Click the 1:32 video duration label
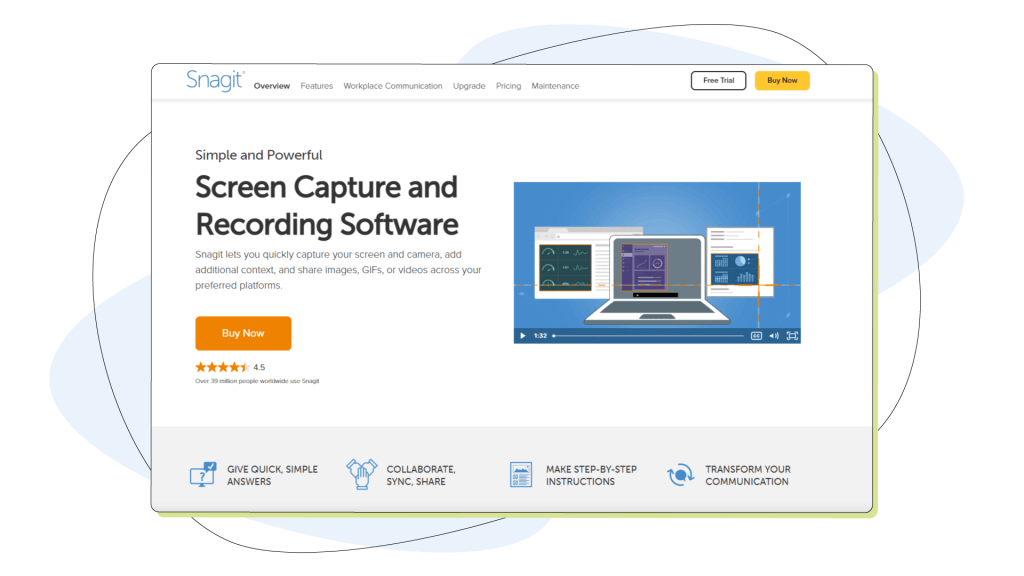The height and width of the screenshot is (576, 1024). click(540, 336)
